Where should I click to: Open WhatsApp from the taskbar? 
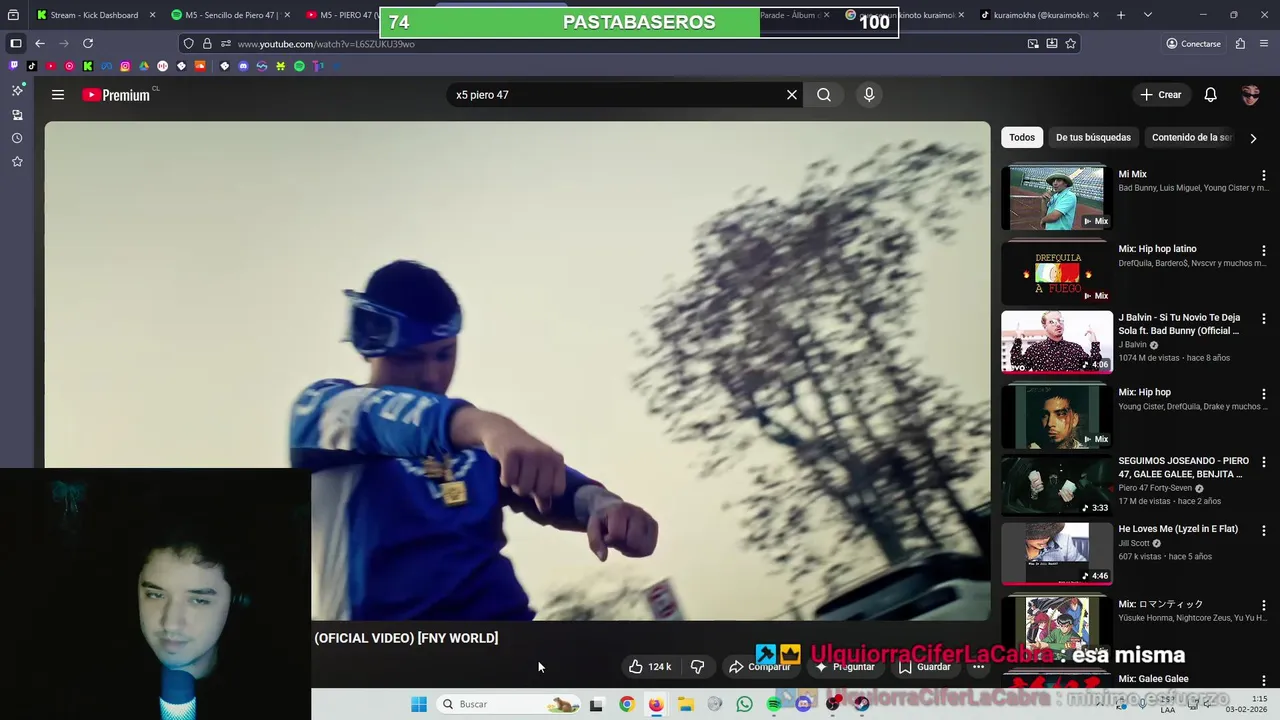click(x=744, y=704)
